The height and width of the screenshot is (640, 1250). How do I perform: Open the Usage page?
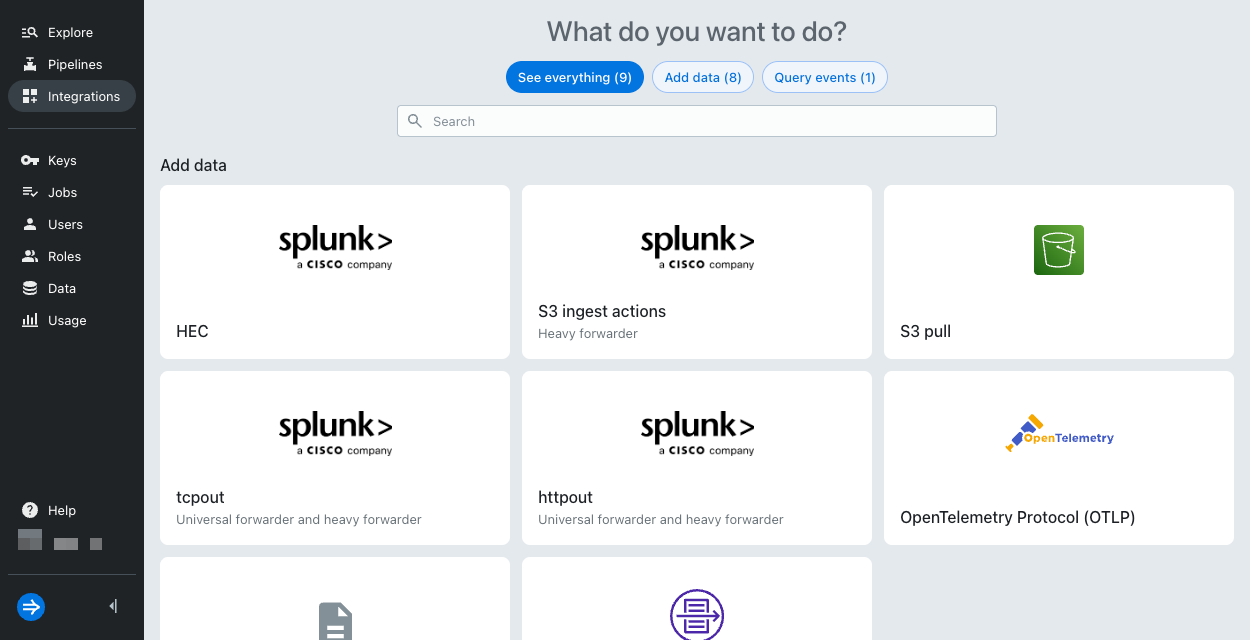(72, 320)
